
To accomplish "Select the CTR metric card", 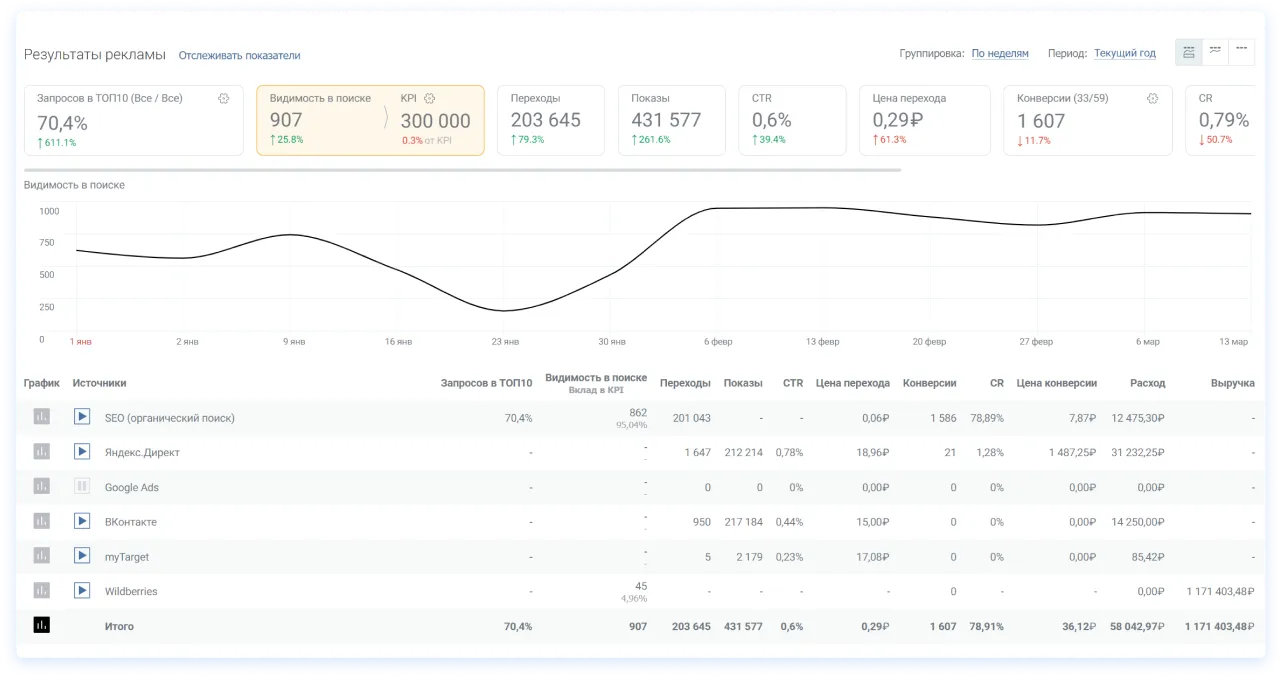I will tap(793, 120).
